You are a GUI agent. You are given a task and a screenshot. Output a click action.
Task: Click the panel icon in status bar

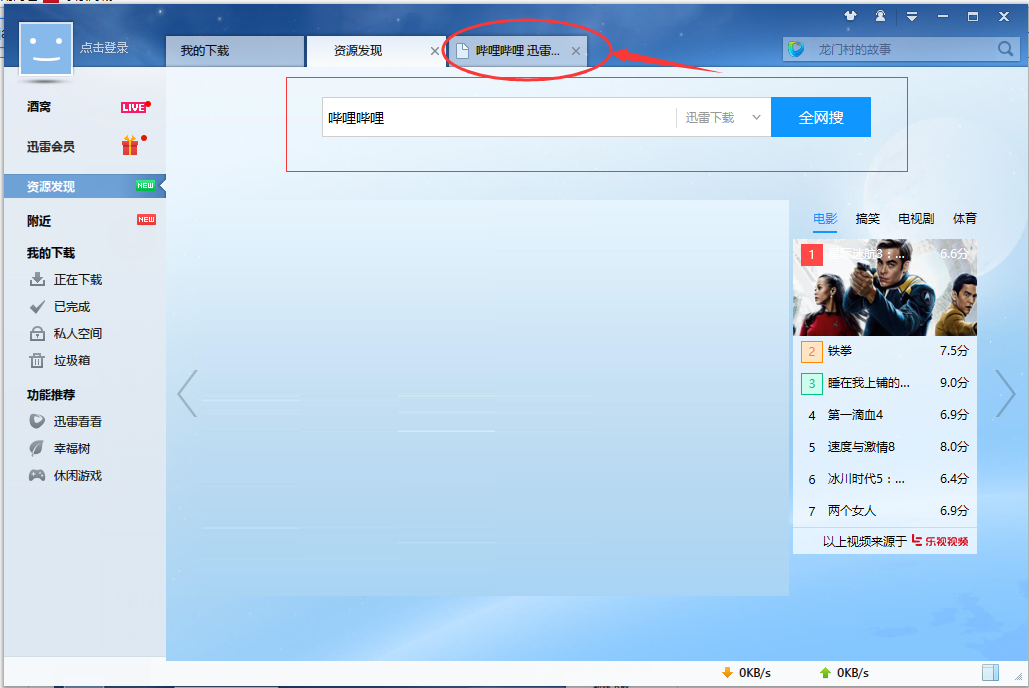click(990, 672)
